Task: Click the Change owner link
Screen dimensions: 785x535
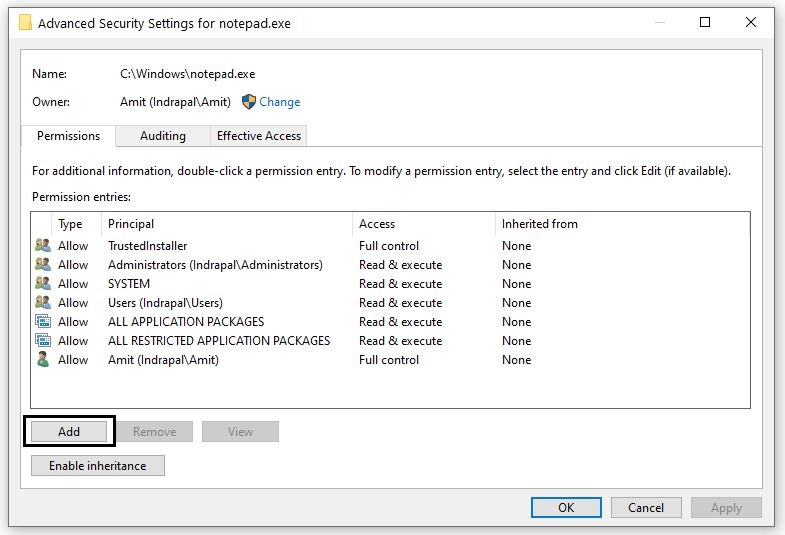Action: [280, 102]
